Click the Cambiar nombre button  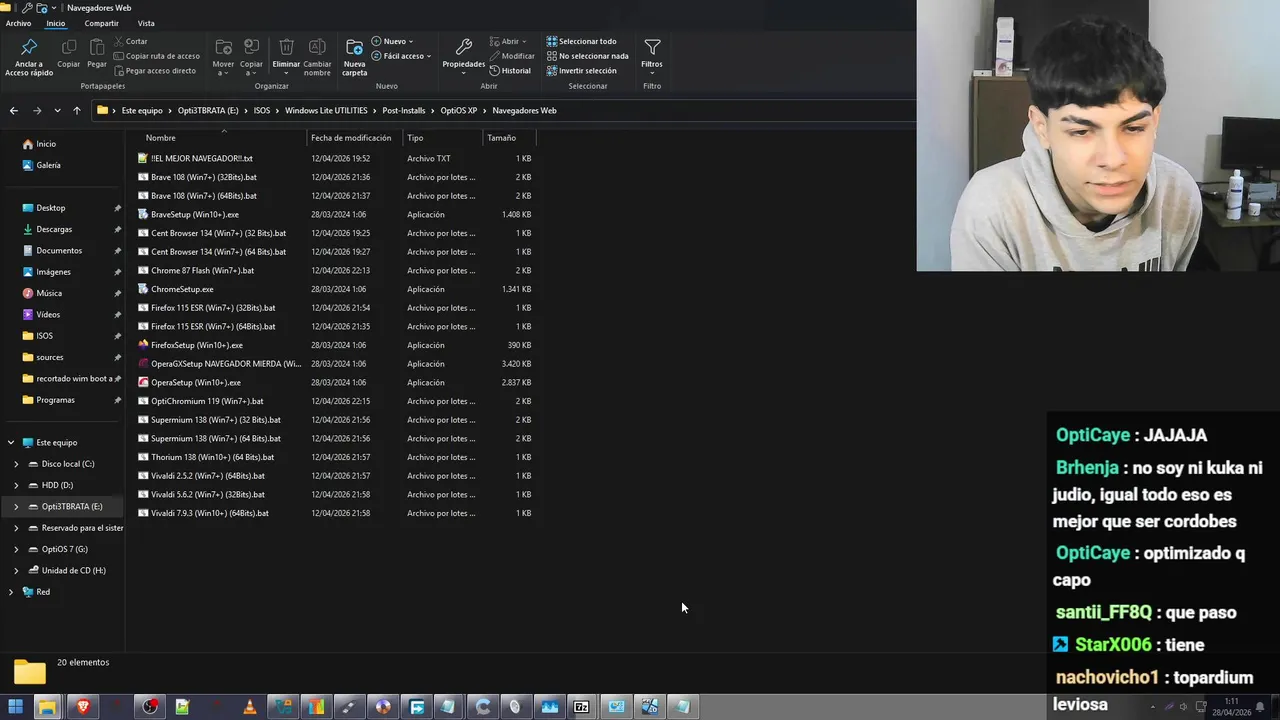317,57
